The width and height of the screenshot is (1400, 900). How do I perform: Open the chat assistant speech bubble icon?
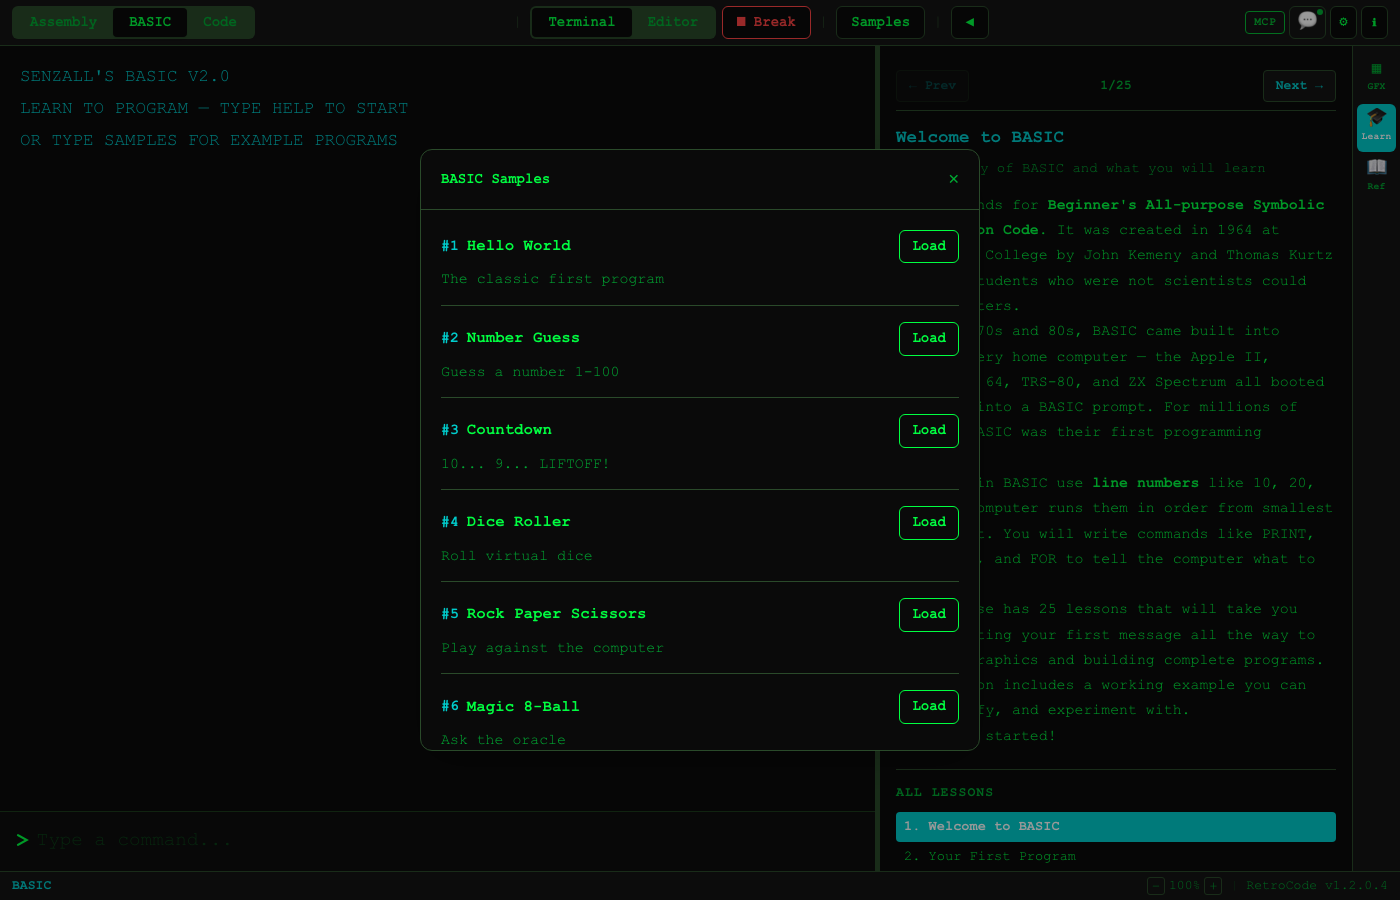(x=1307, y=22)
